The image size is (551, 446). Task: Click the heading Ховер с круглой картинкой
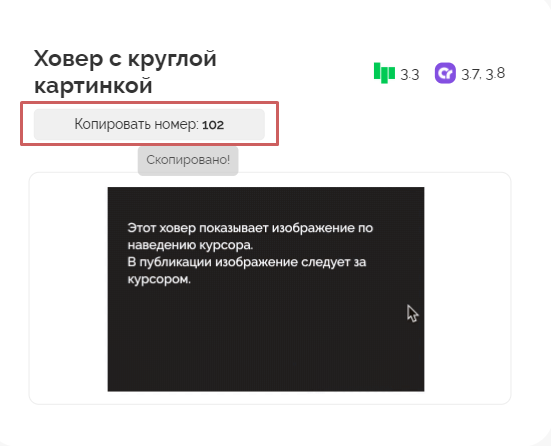pyautogui.click(x=125, y=72)
